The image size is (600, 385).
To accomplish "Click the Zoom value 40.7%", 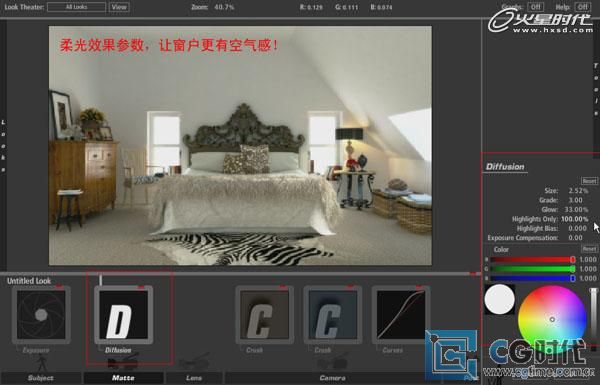I will tap(224, 7).
